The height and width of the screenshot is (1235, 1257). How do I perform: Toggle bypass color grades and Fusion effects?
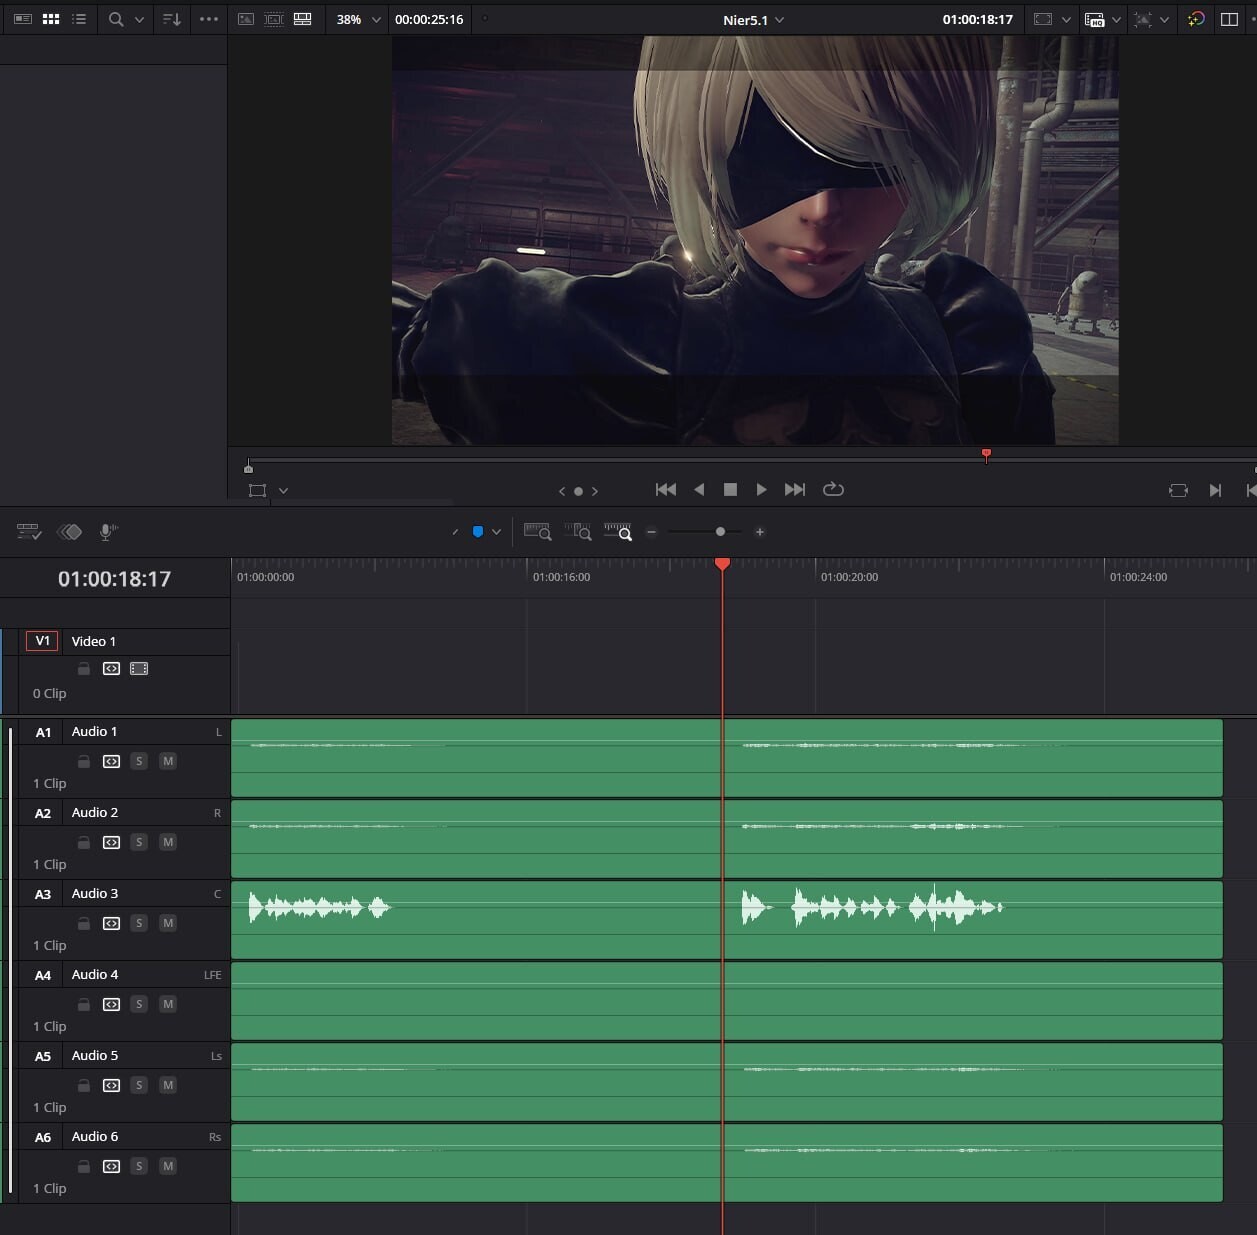[1196, 19]
